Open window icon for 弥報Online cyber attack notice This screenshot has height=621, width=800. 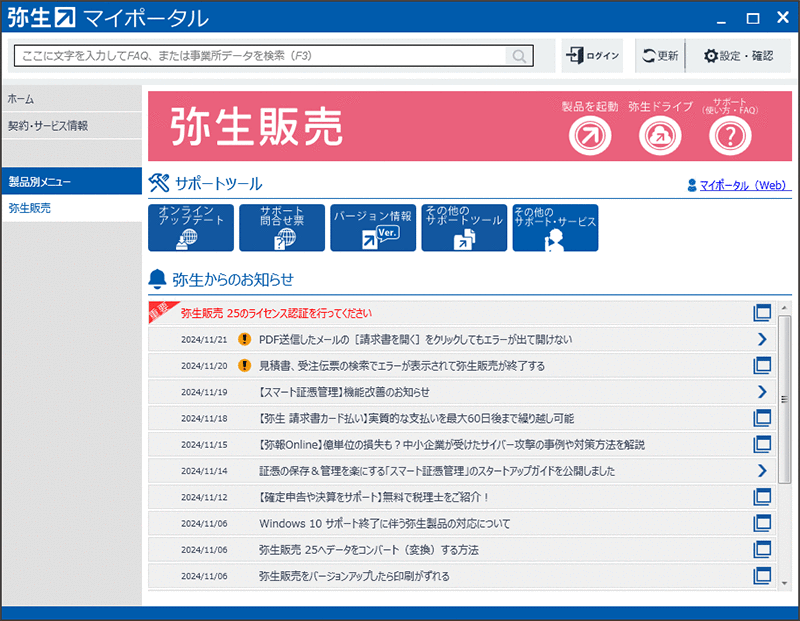pos(762,444)
